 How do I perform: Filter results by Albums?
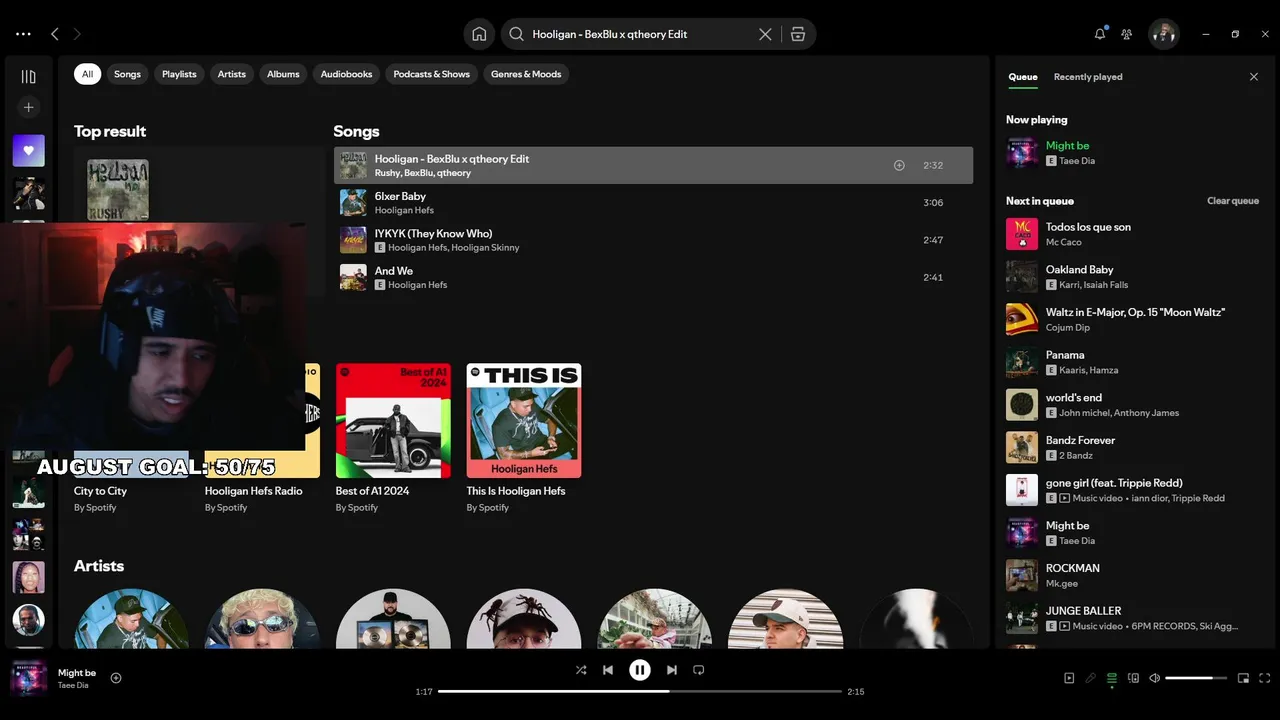click(283, 74)
